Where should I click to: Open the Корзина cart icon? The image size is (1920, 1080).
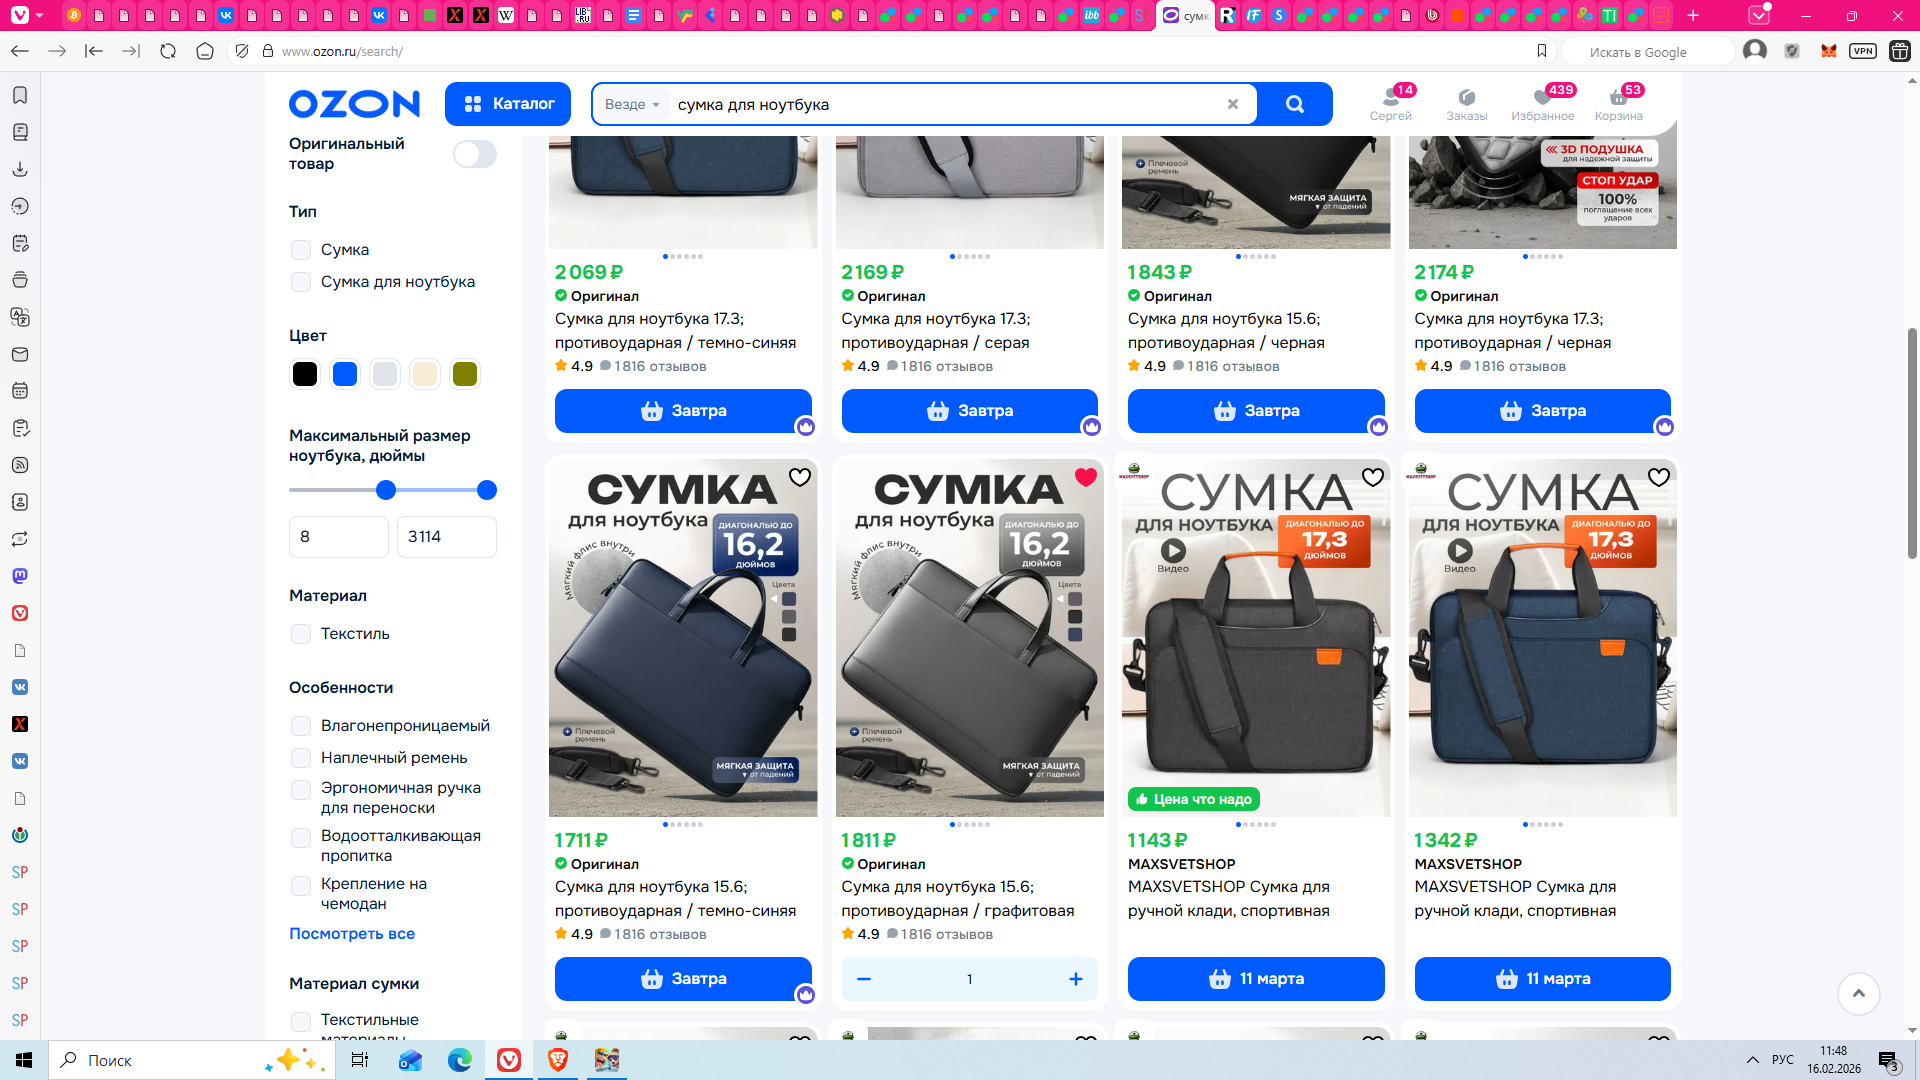point(1618,102)
